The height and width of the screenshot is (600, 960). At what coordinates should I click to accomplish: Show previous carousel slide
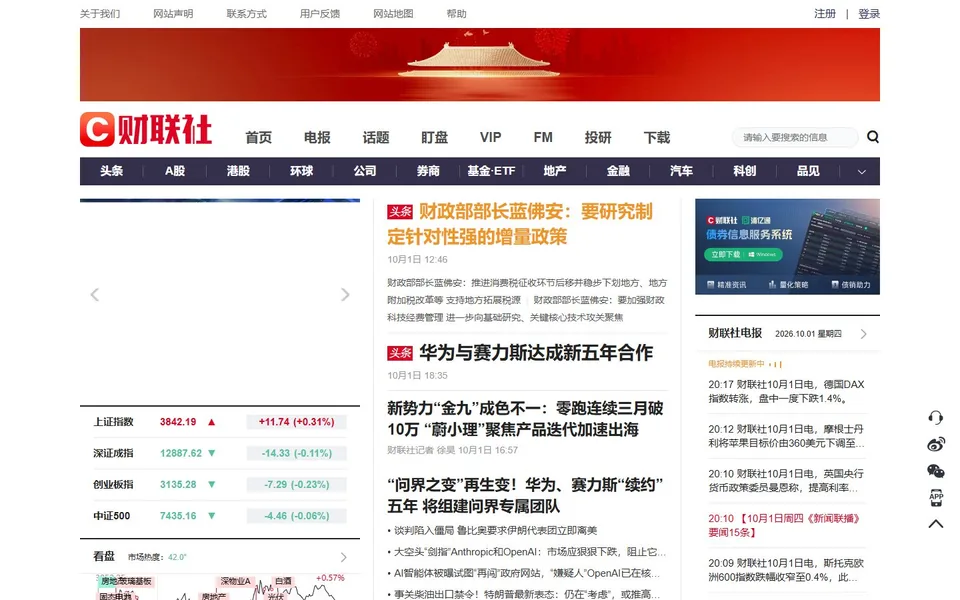click(95, 294)
